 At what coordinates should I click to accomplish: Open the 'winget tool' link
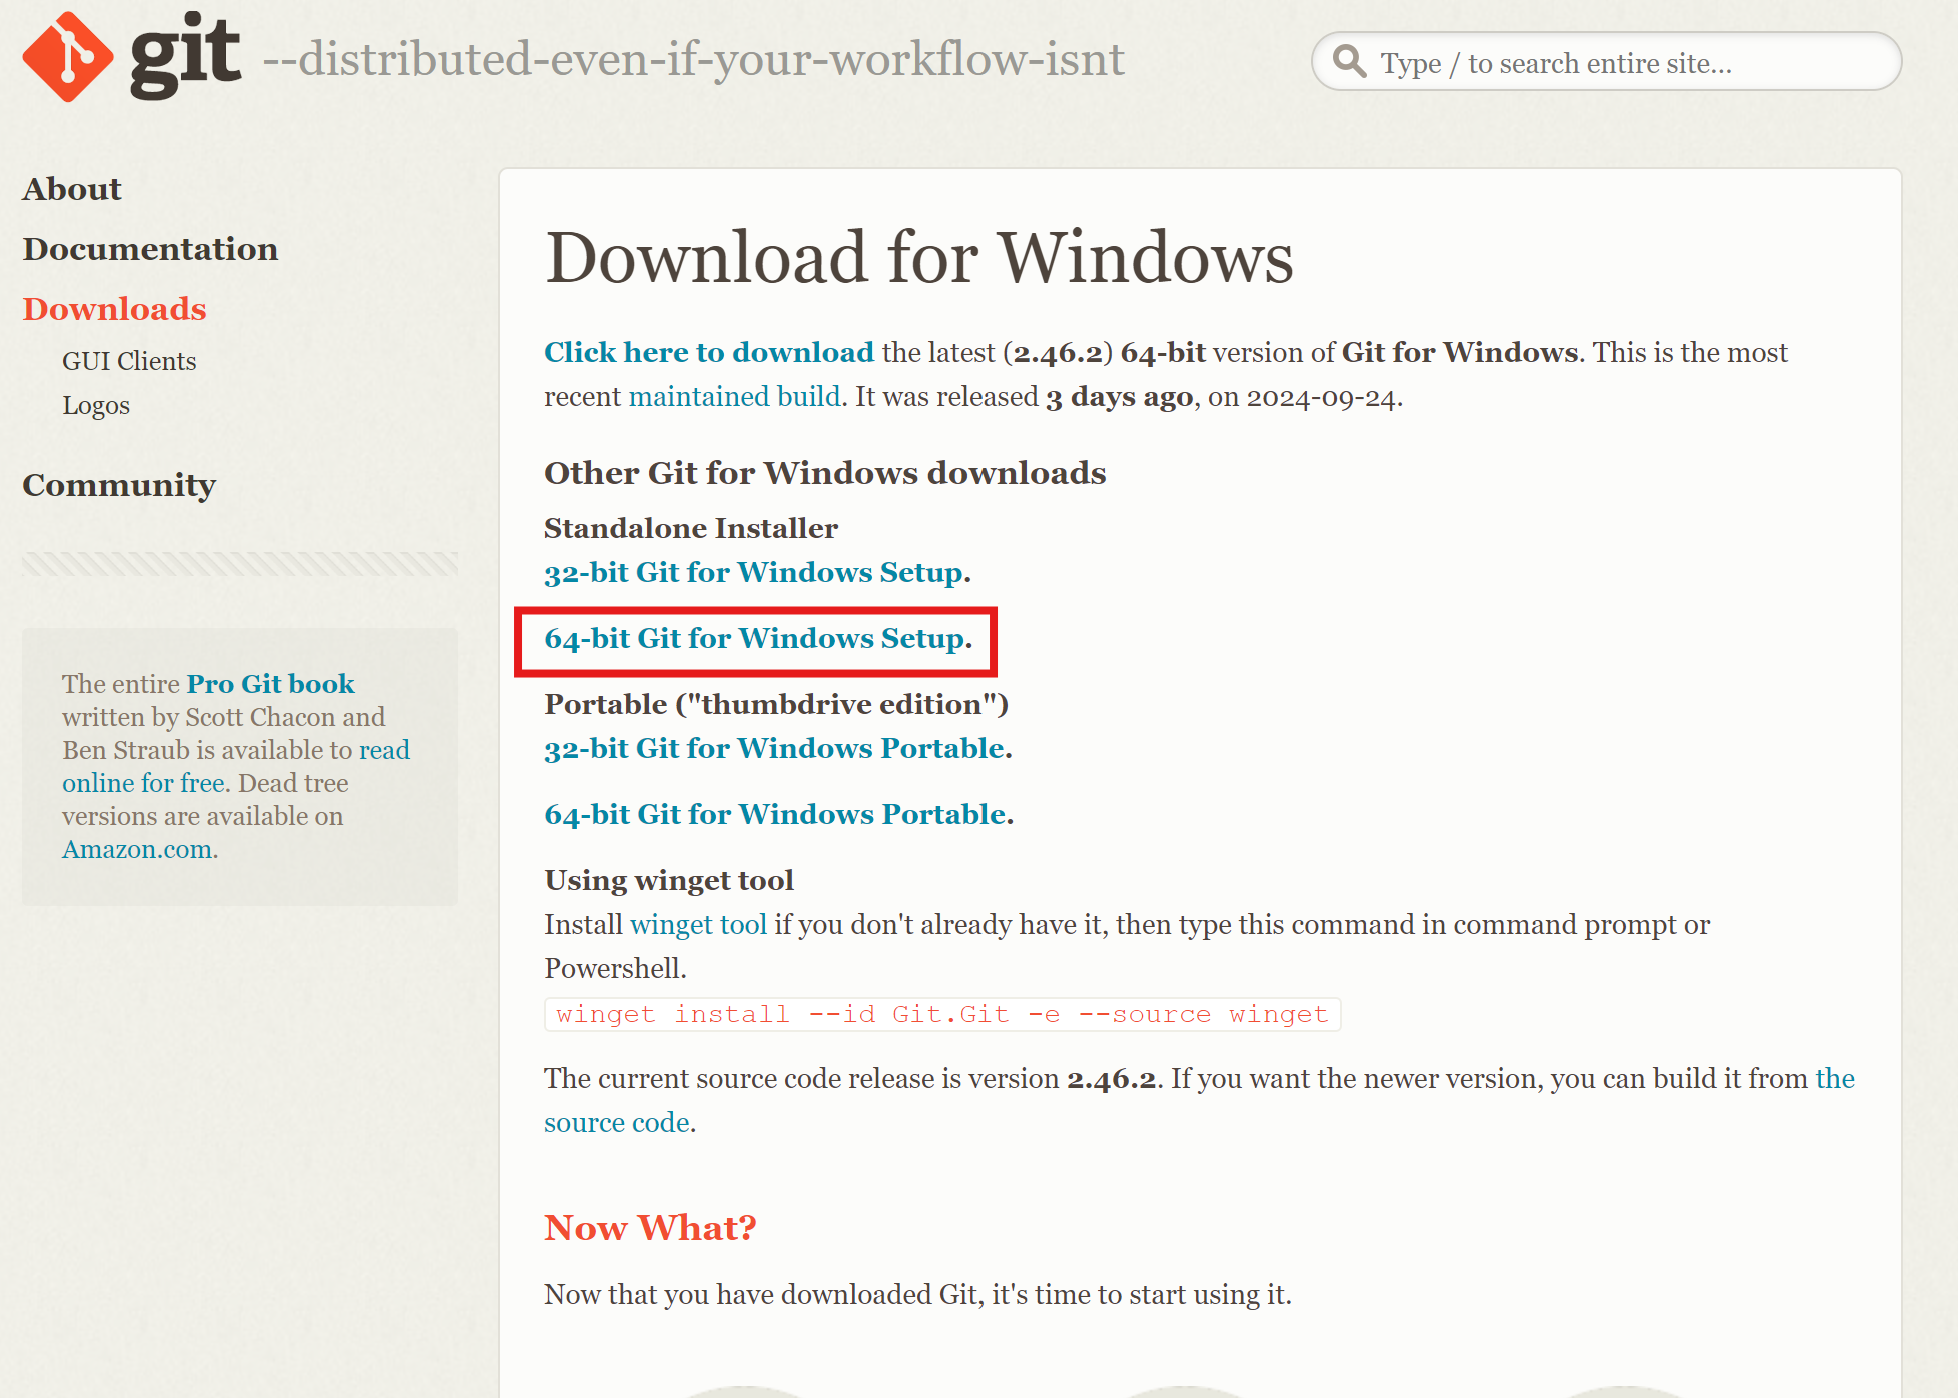coord(698,924)
